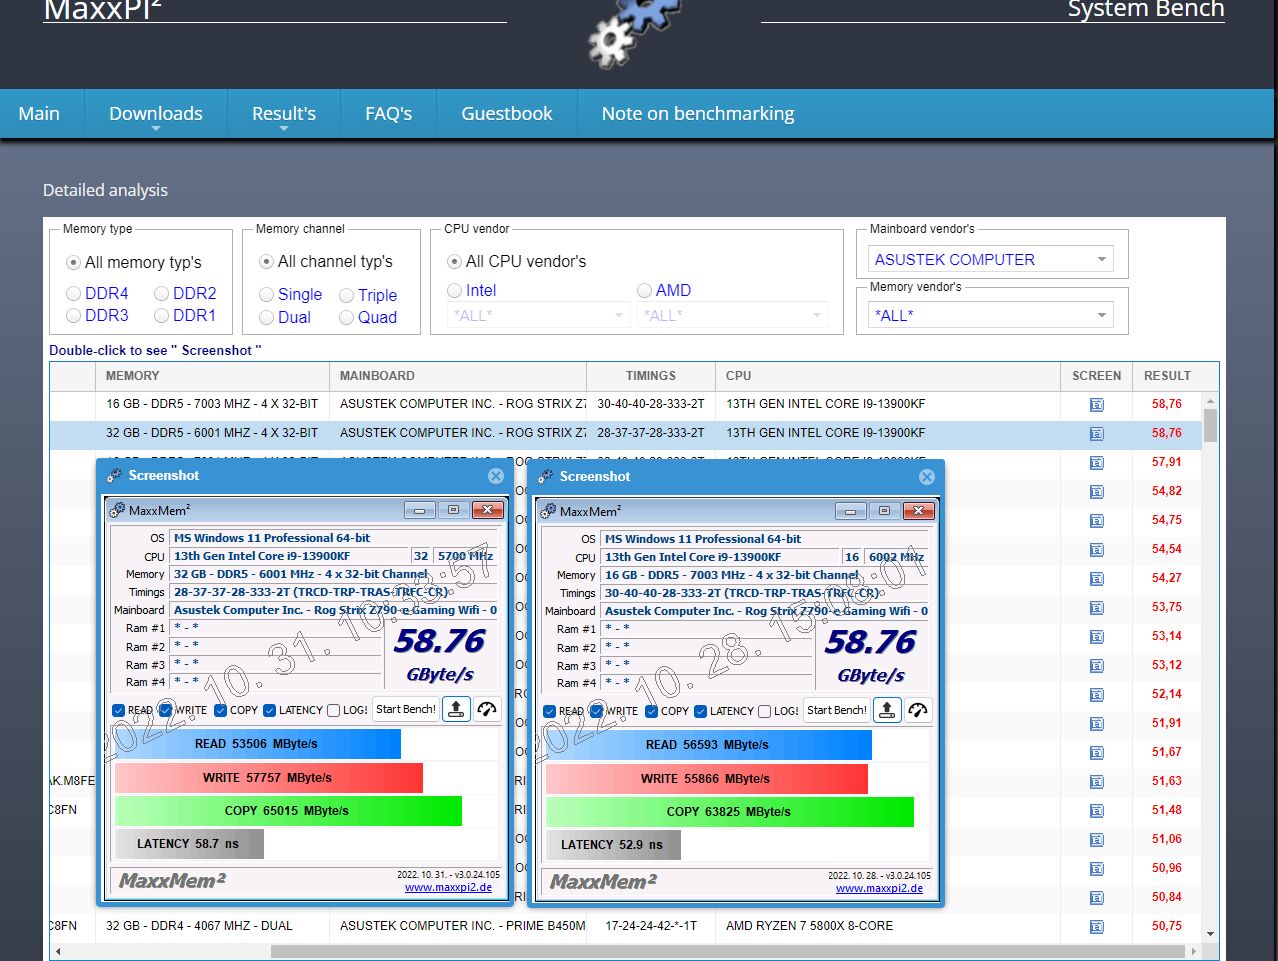Choose Dual memory channel

coord(266,318)
